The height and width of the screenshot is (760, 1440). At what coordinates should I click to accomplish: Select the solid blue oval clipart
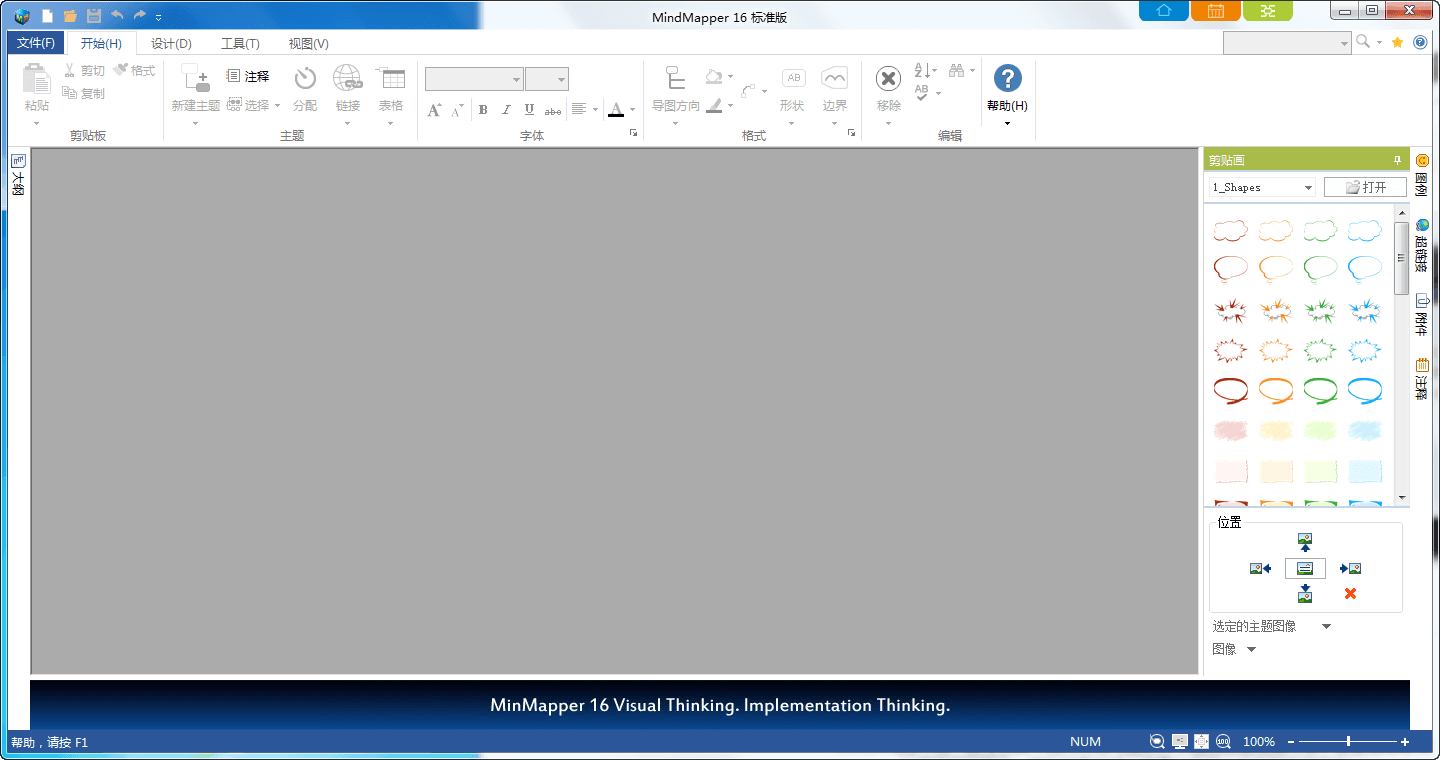1365,389
